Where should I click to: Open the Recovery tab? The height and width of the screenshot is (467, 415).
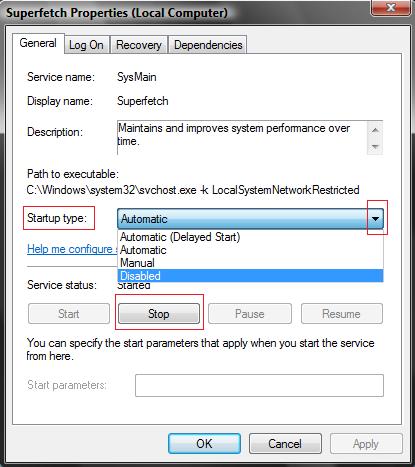tap(139, 45)
